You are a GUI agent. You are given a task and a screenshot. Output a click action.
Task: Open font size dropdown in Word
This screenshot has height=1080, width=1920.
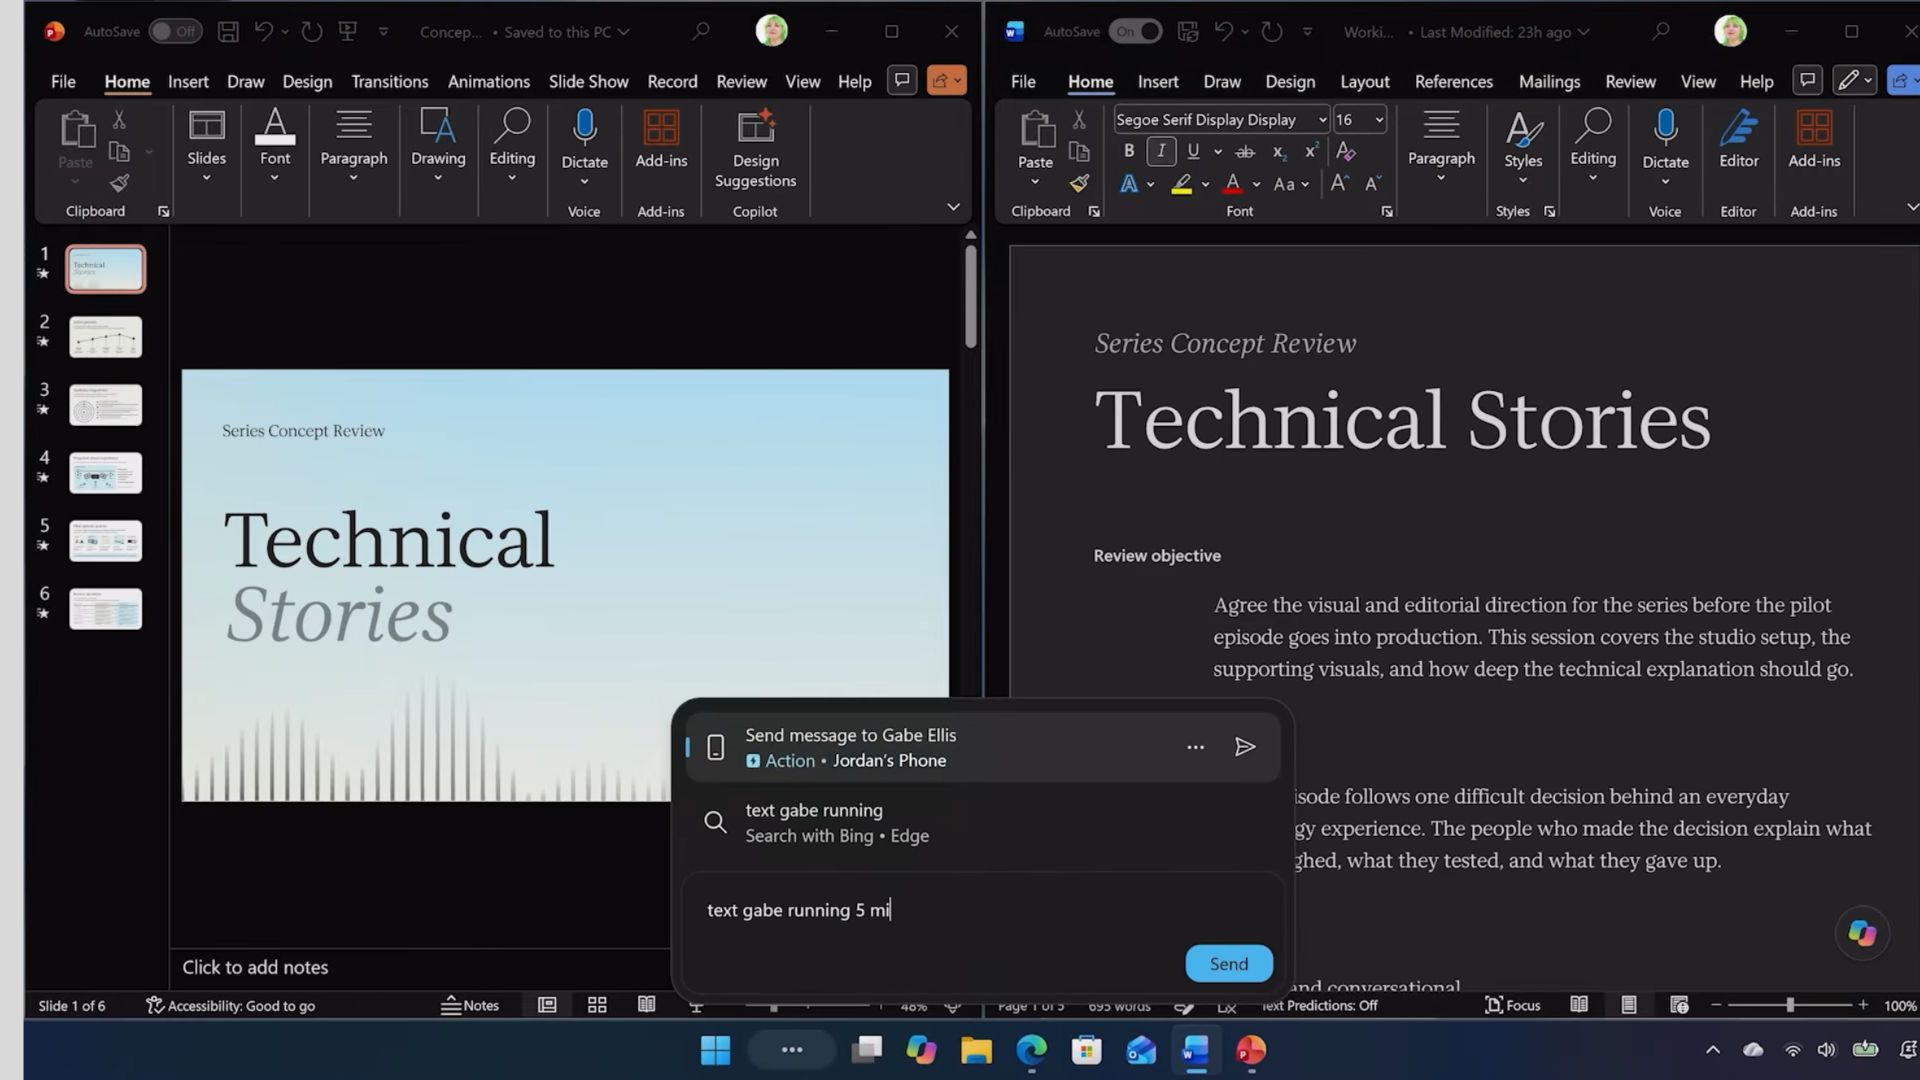pos(1379,120)
